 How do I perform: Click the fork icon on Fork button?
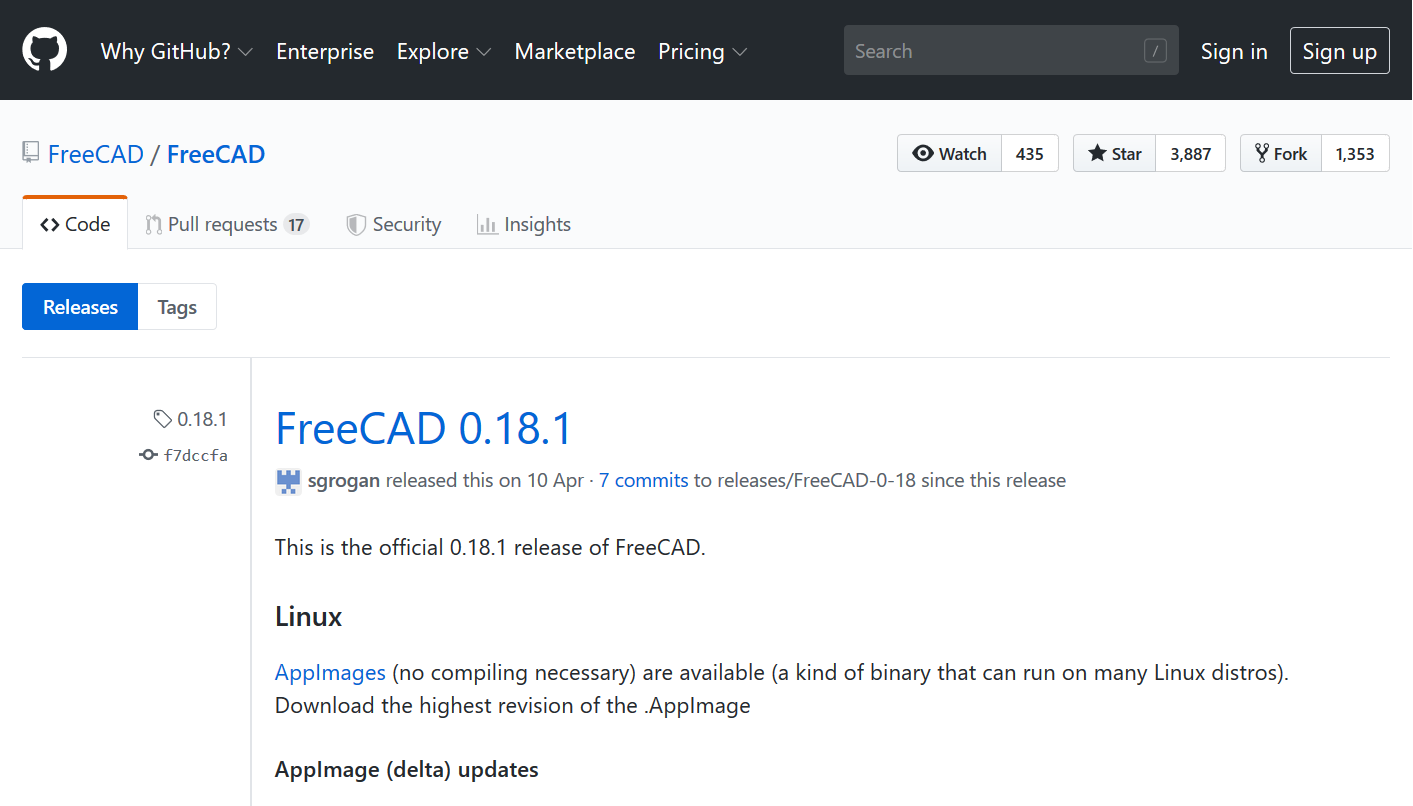[1262, 153]
